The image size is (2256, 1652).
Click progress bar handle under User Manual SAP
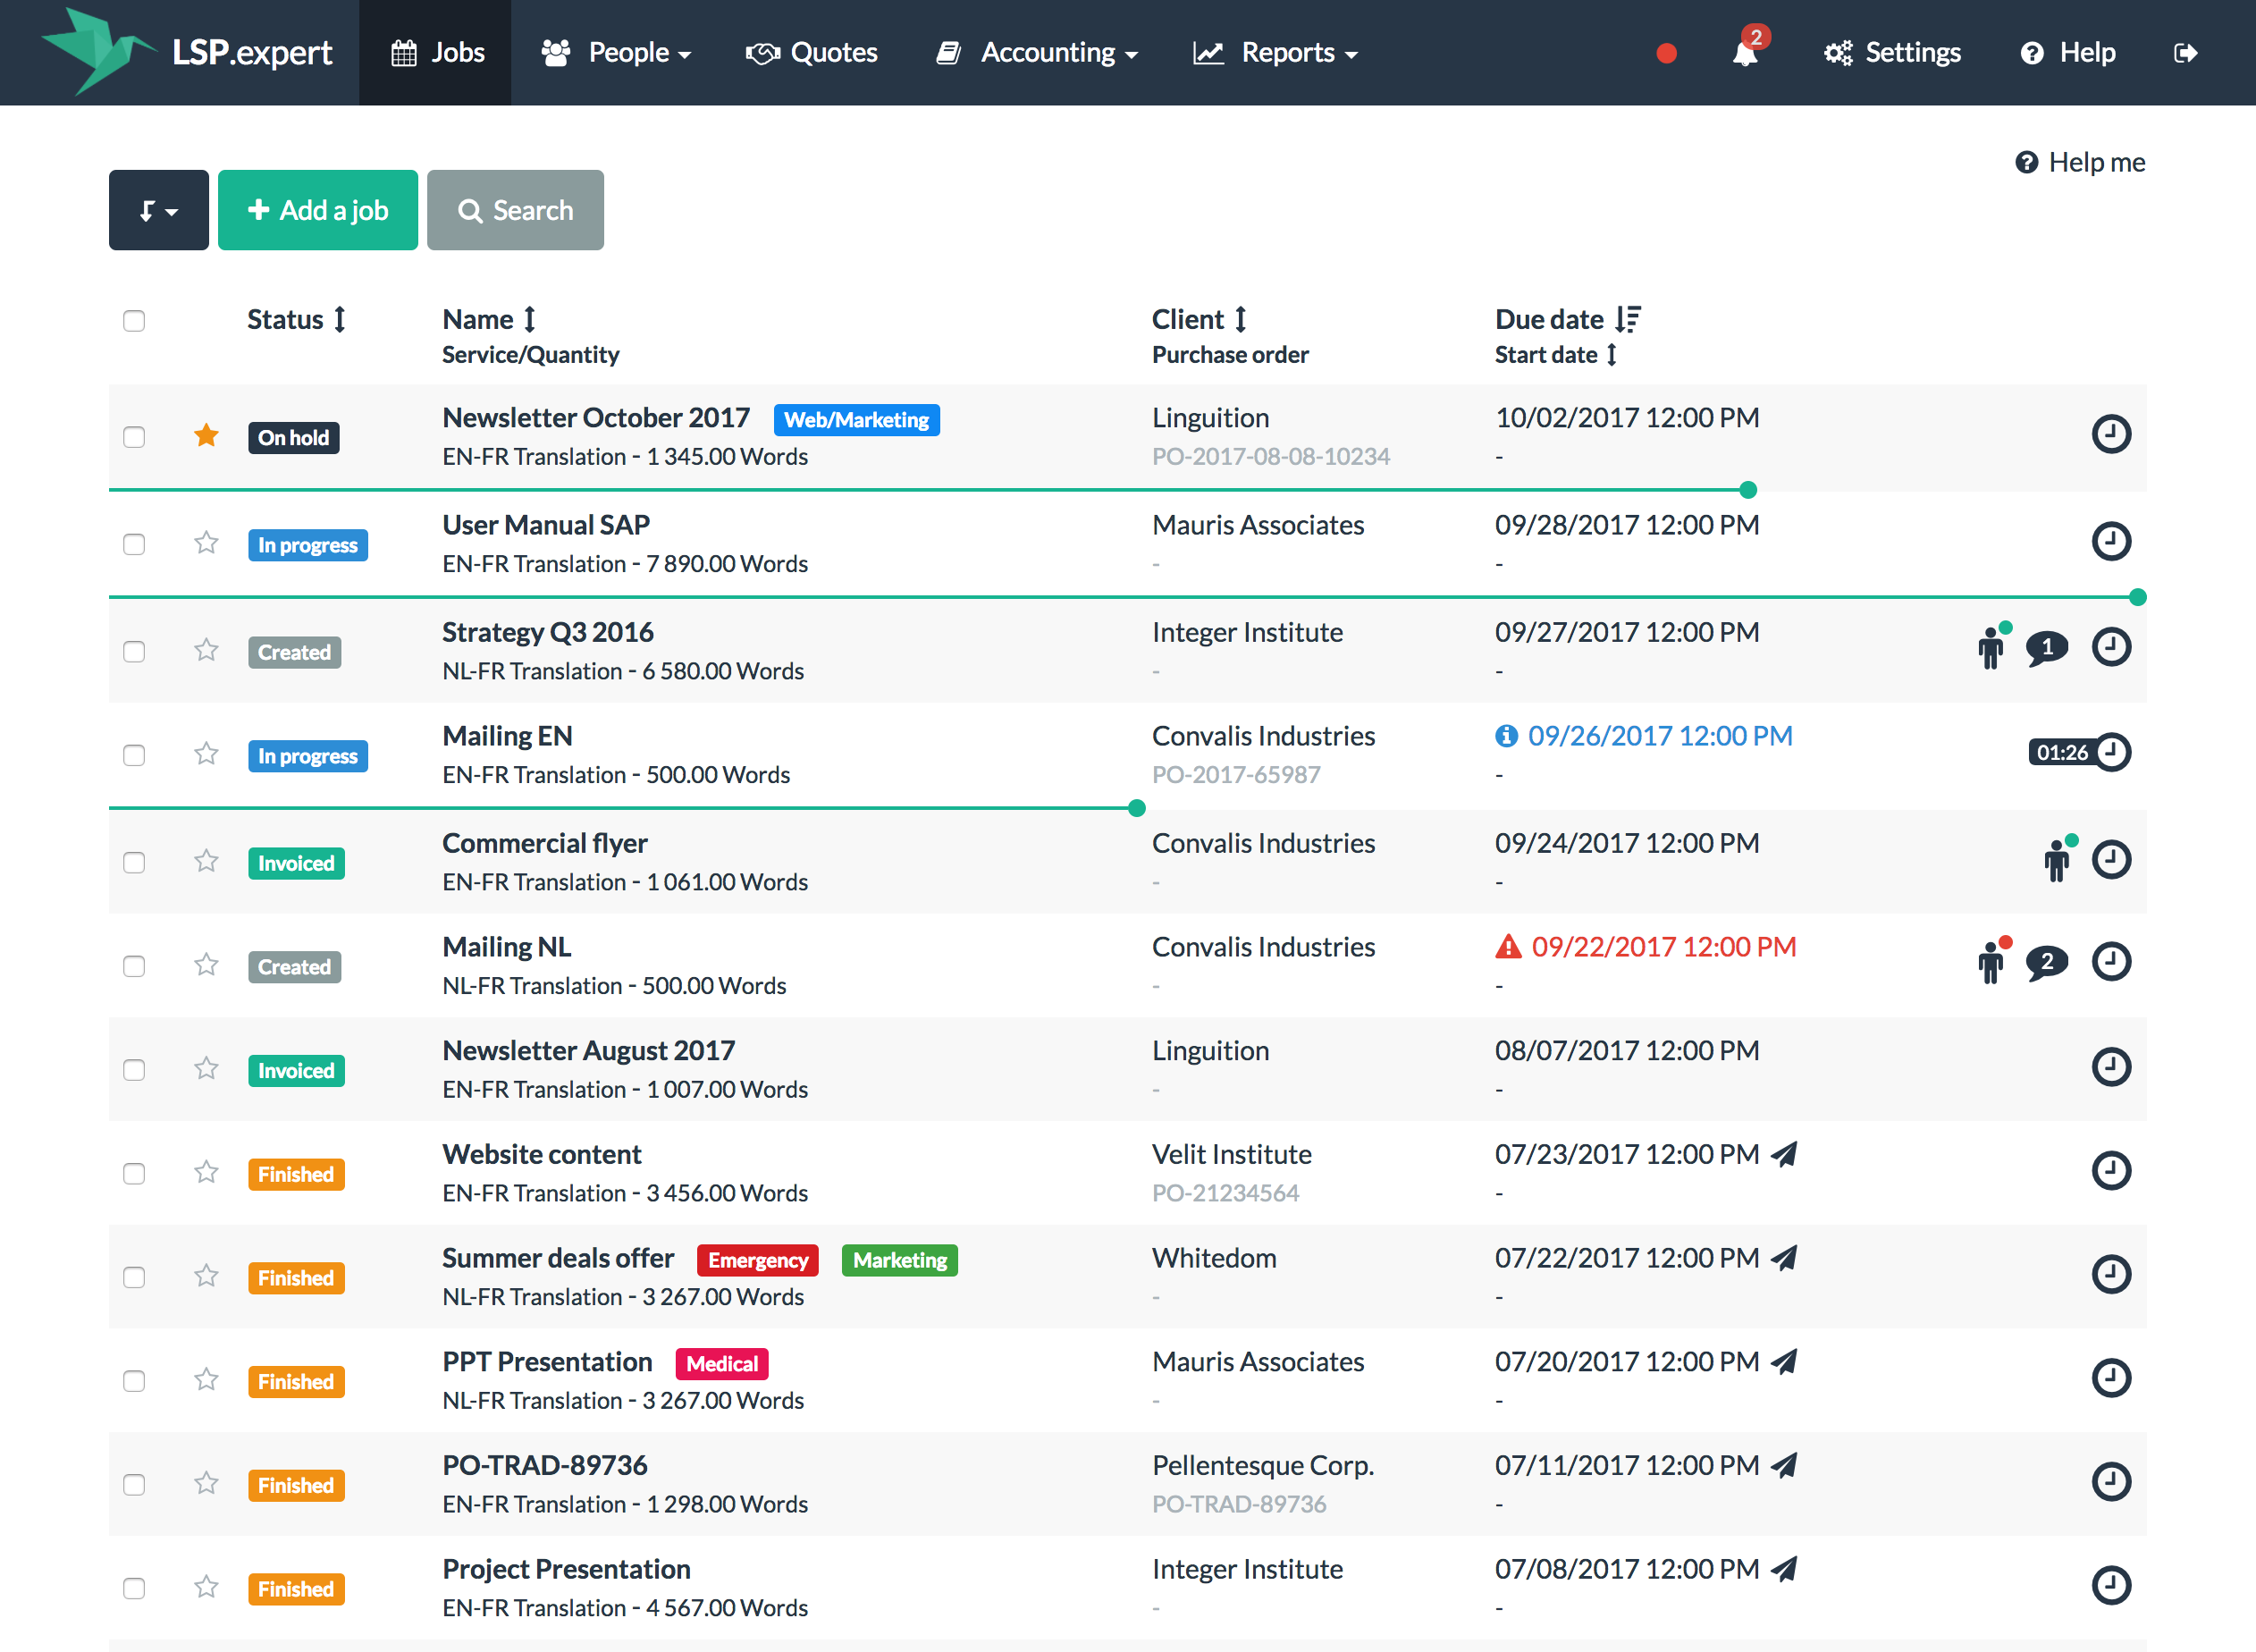tap(2138, 597)
